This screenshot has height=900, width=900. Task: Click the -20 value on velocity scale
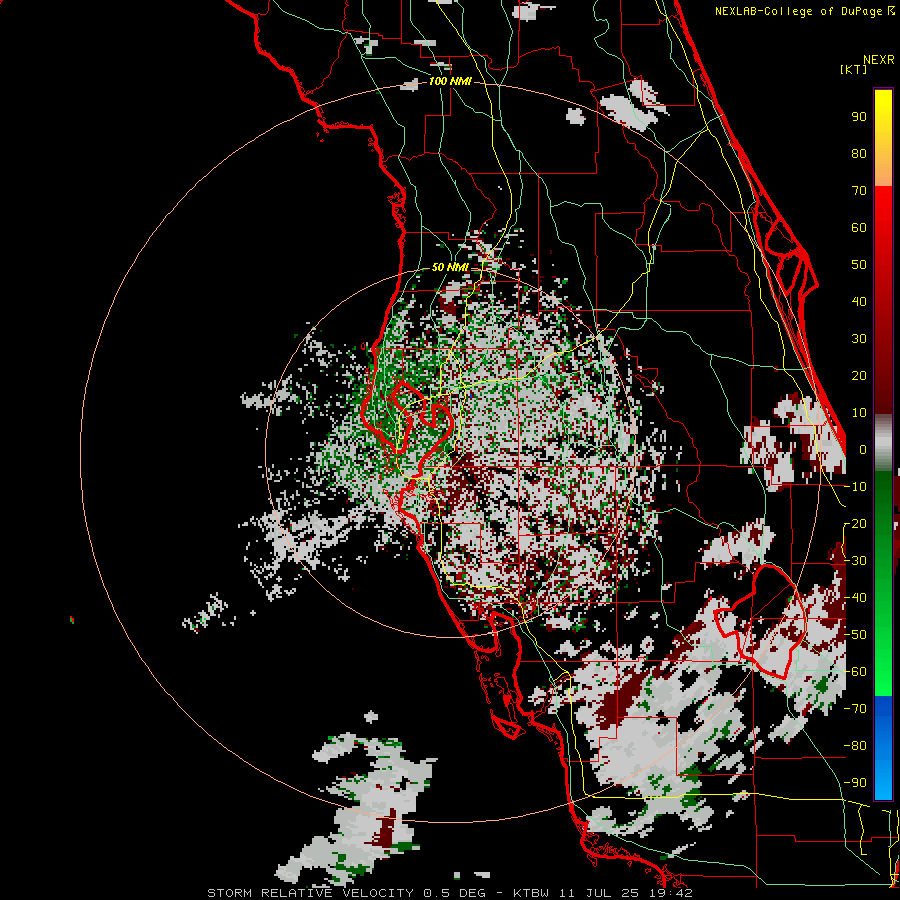pos(855,523)
